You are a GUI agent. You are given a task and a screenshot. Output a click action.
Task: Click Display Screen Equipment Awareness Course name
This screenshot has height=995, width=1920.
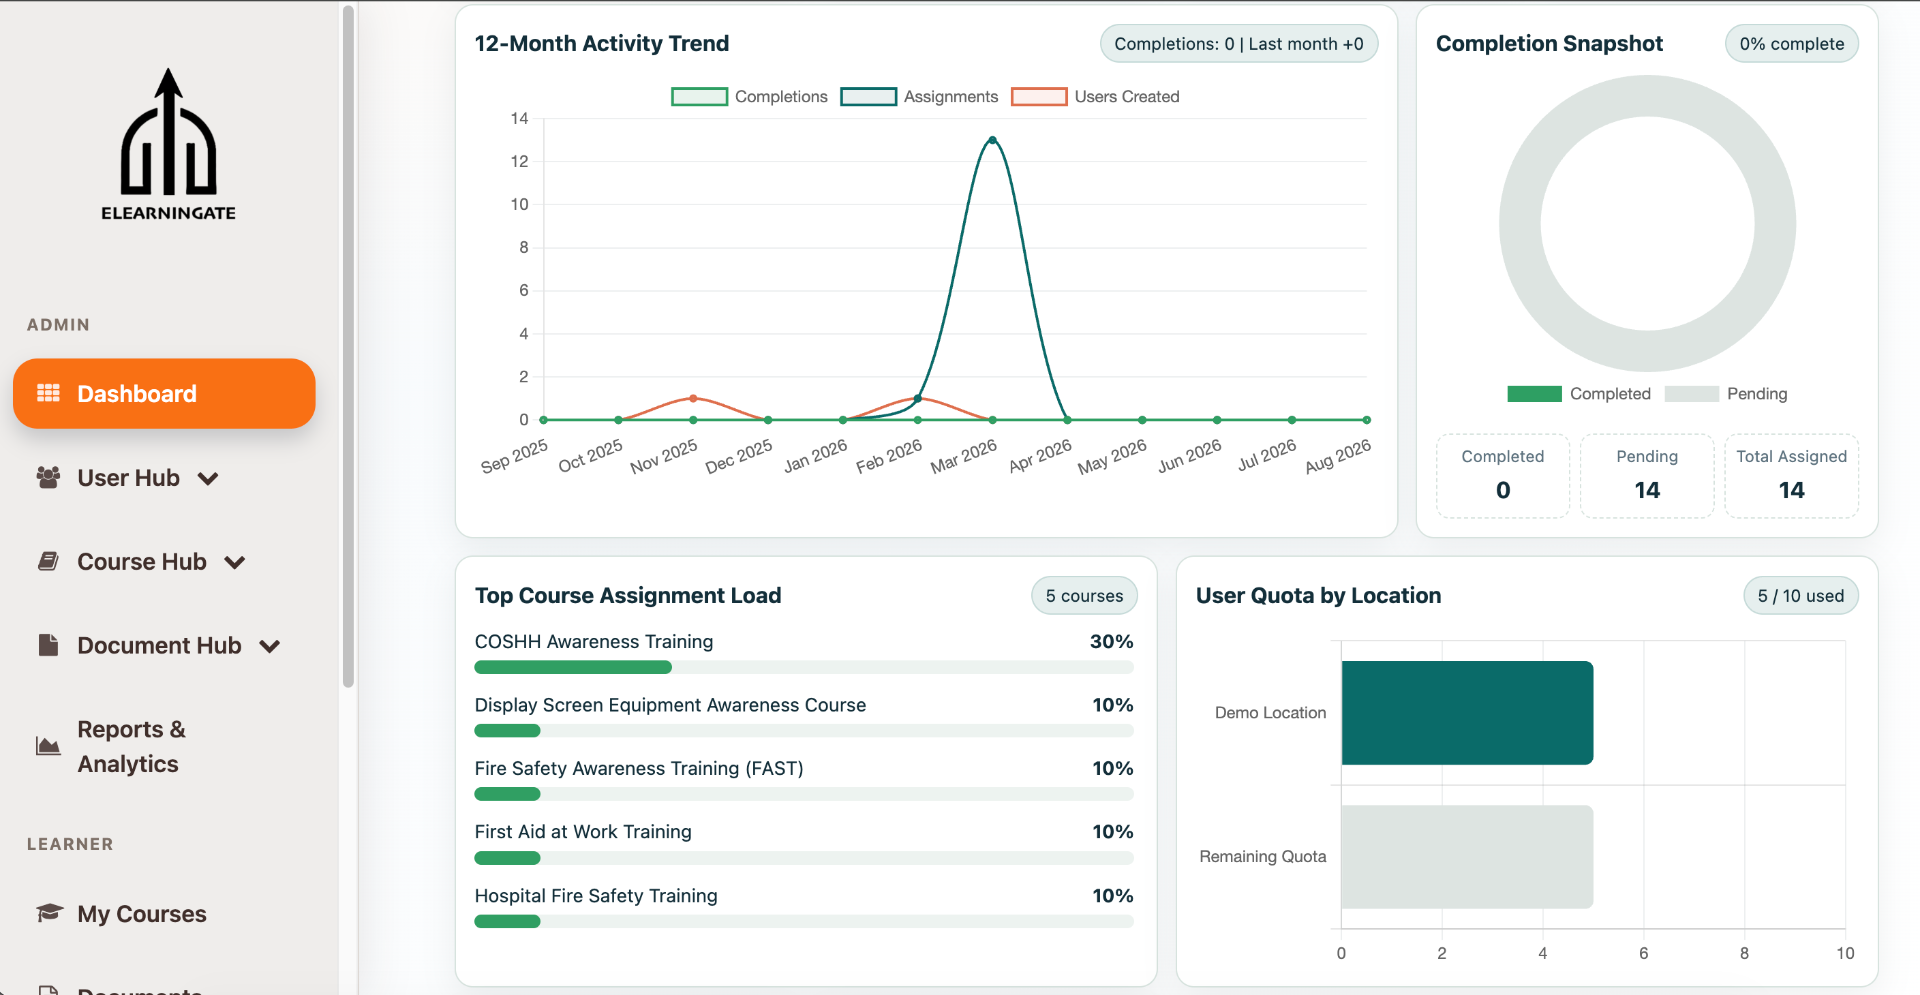click(670, 705)
